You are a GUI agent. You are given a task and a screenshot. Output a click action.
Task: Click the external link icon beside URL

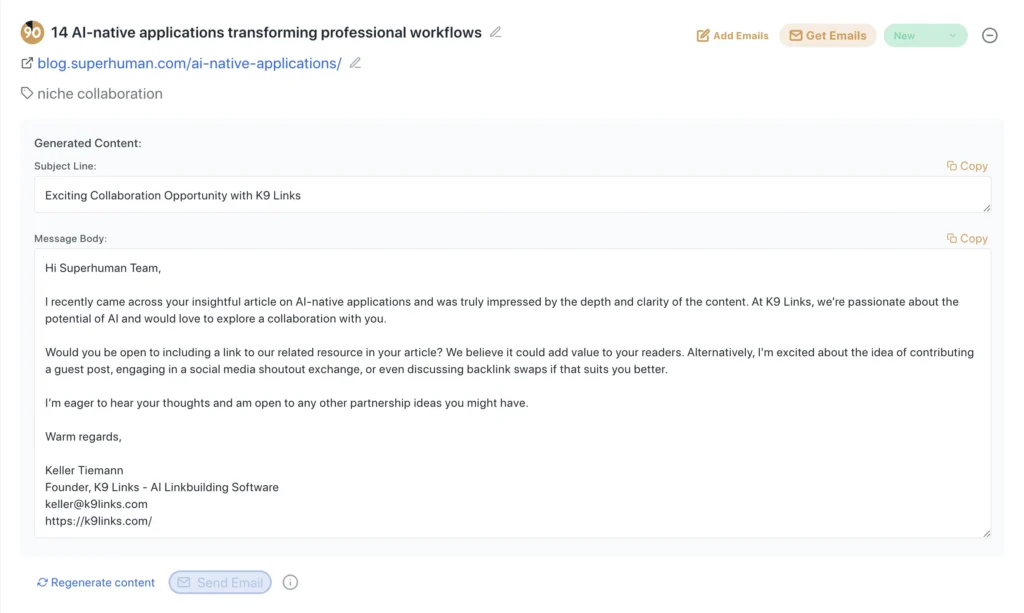point(27,63)
